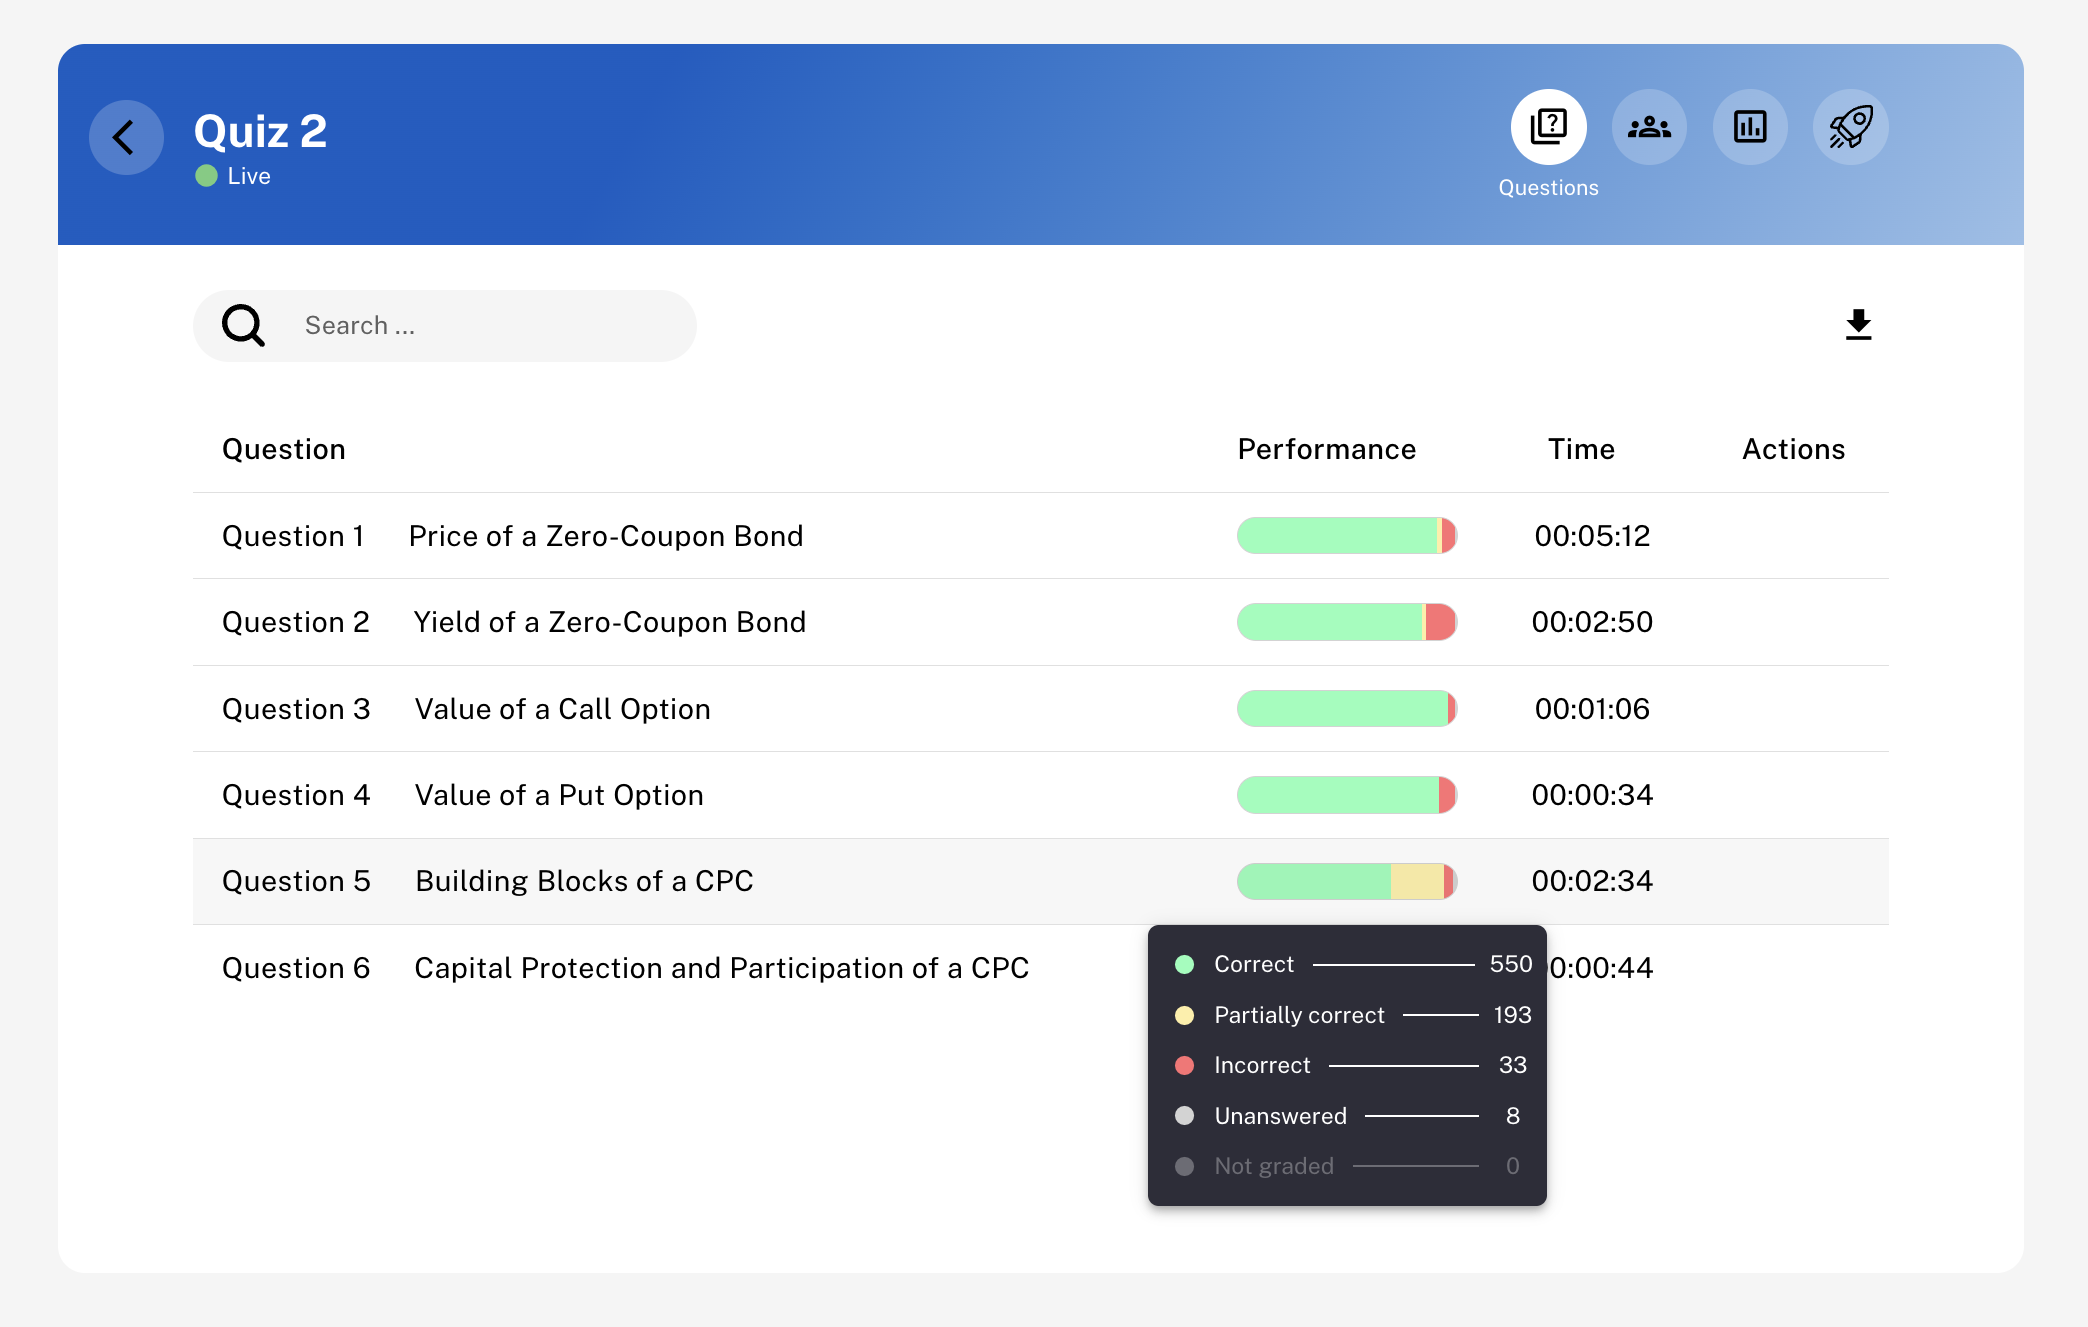This screenshot has width=2088, height=1327.
Task: Click the magnifying glass search icon
Action: tap(243, 326)
